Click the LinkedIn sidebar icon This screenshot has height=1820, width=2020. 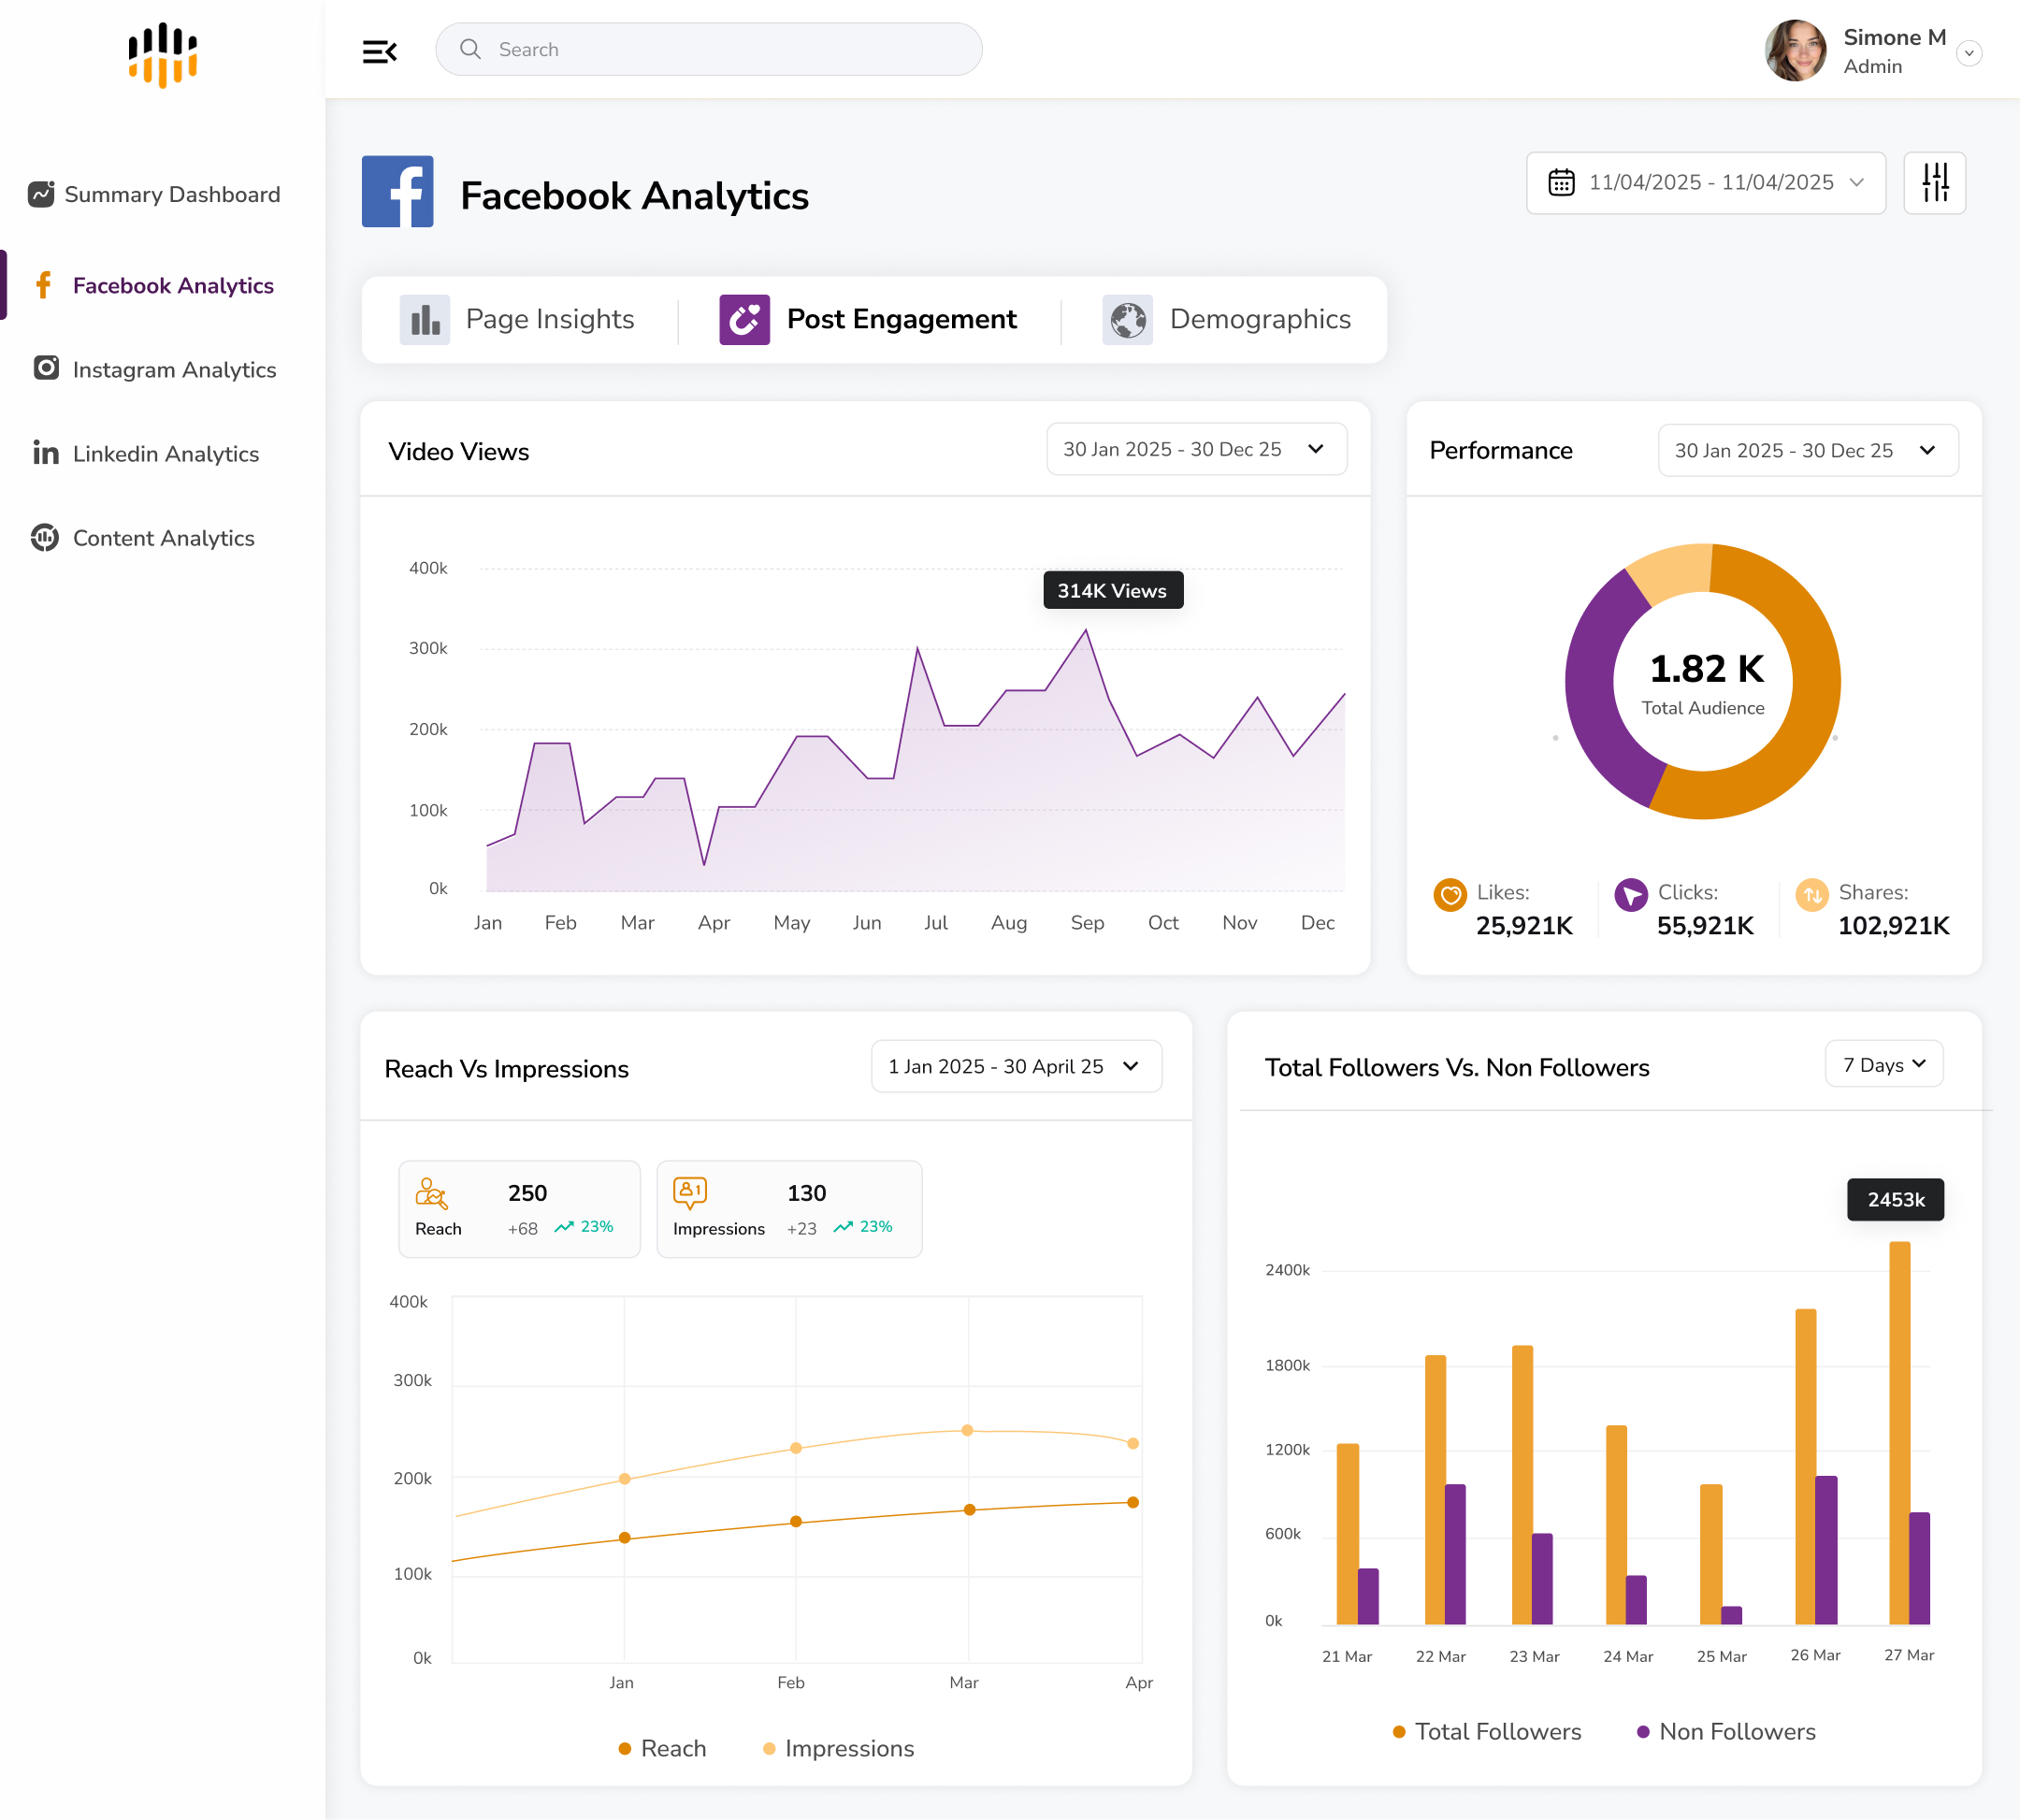[46, 453]
